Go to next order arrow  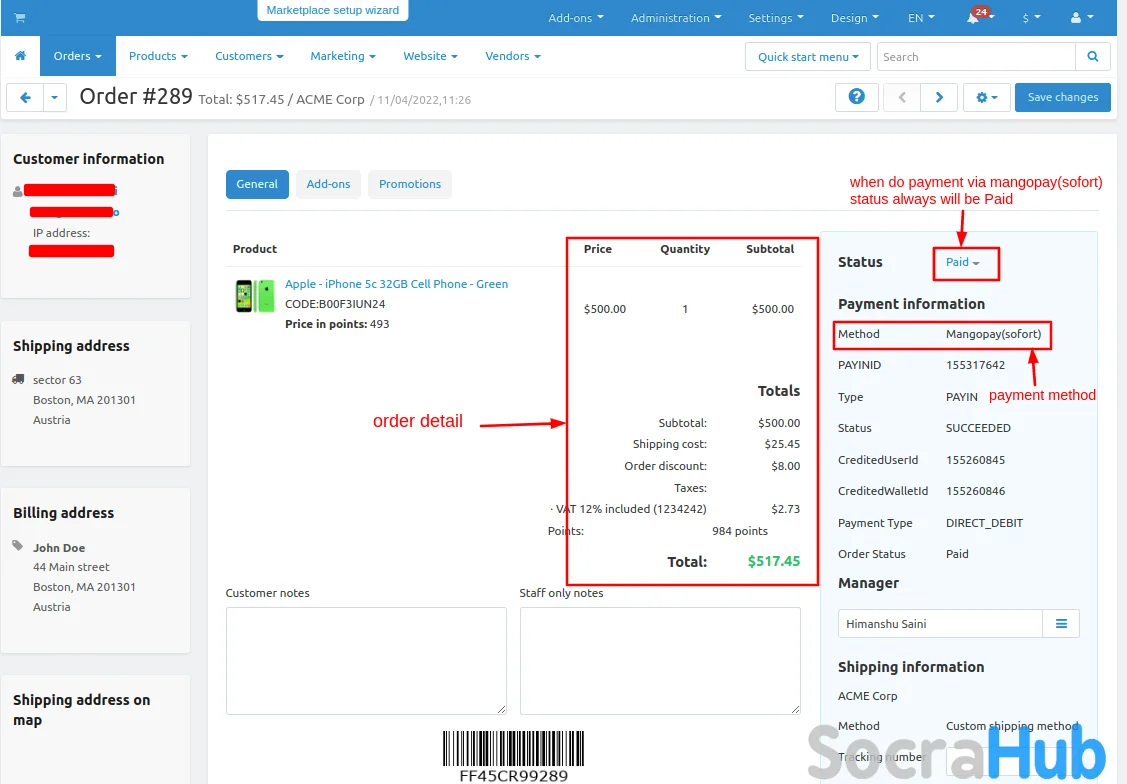pos(939,97)
